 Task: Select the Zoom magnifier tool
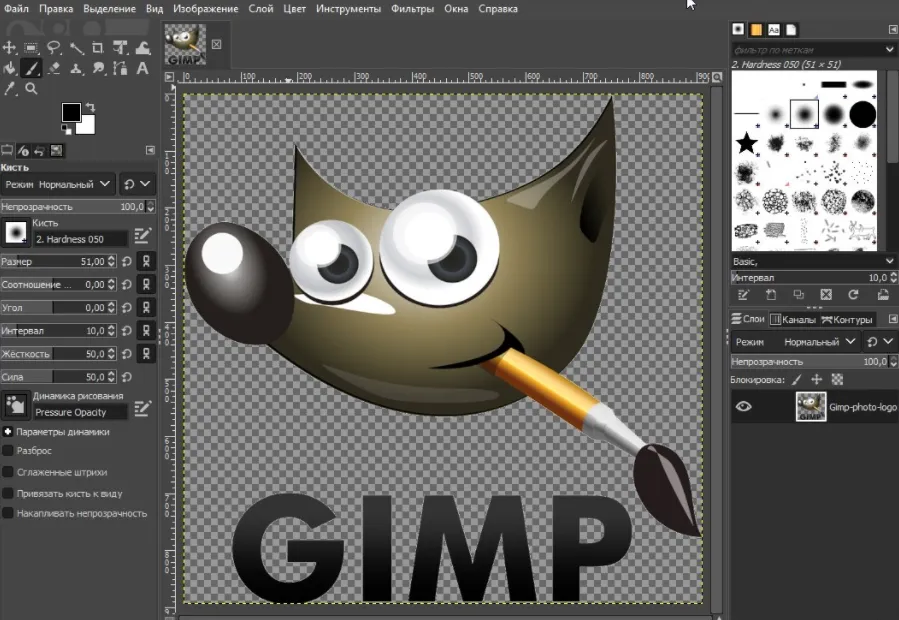tap(32, 89)
